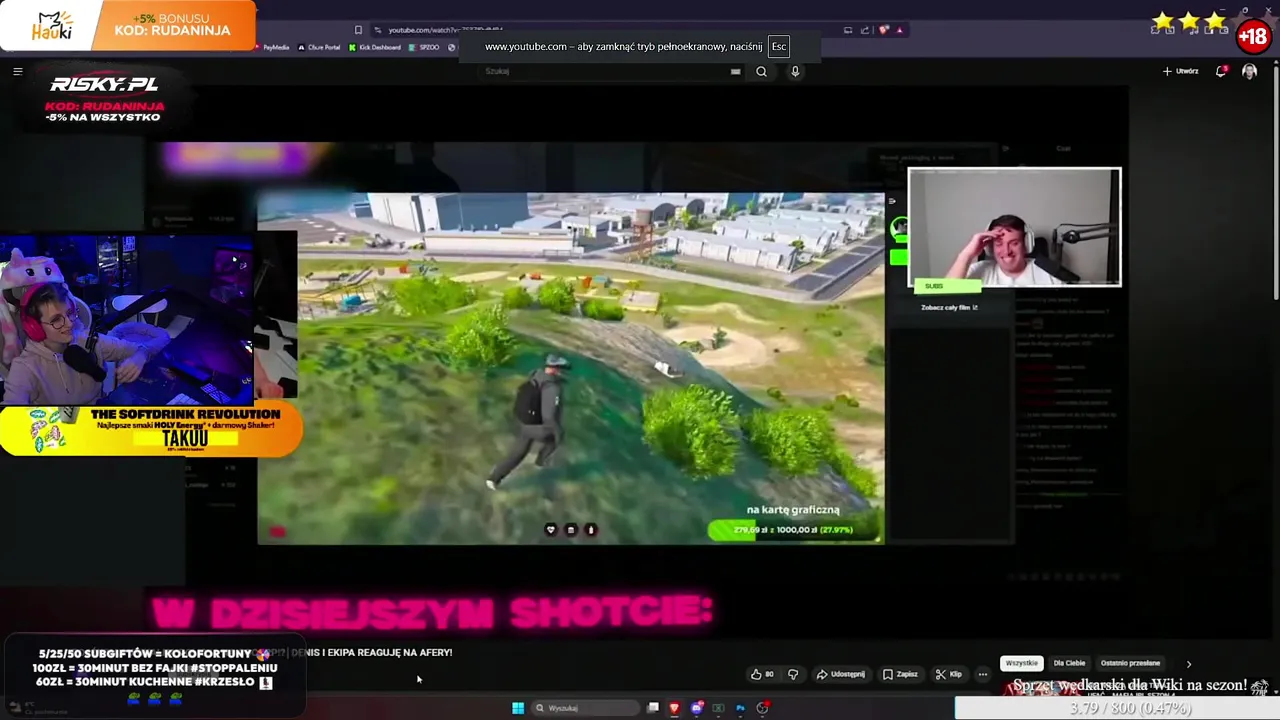
Task: Select the Ostatnio przesłane filter chip
Action: pos(1130,663)
